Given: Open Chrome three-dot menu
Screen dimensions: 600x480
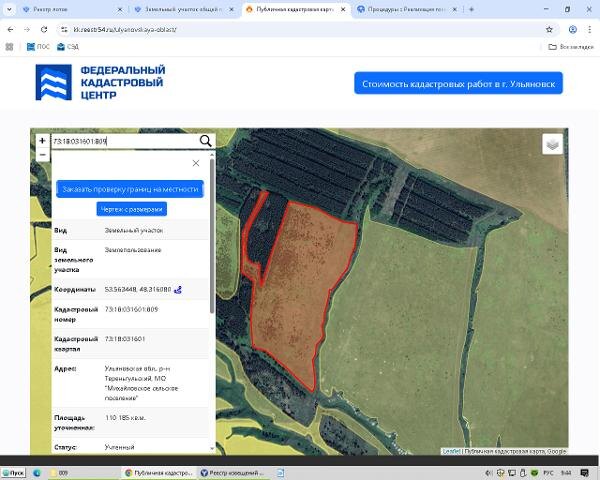Looking at the screenshot, I should 589,29.
